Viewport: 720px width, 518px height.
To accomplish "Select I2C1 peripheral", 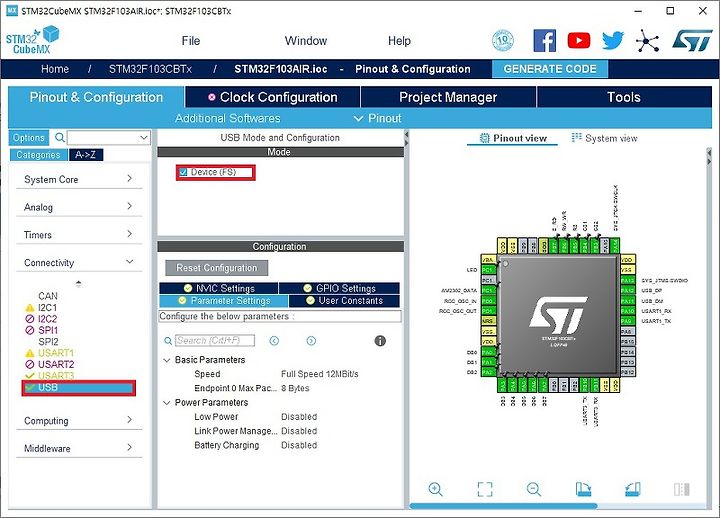I will point(47,307).
